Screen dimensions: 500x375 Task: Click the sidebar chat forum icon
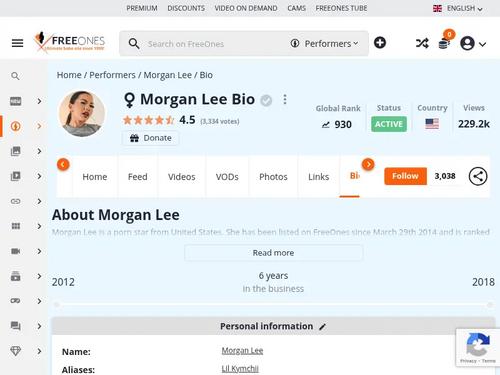point(16,326)
